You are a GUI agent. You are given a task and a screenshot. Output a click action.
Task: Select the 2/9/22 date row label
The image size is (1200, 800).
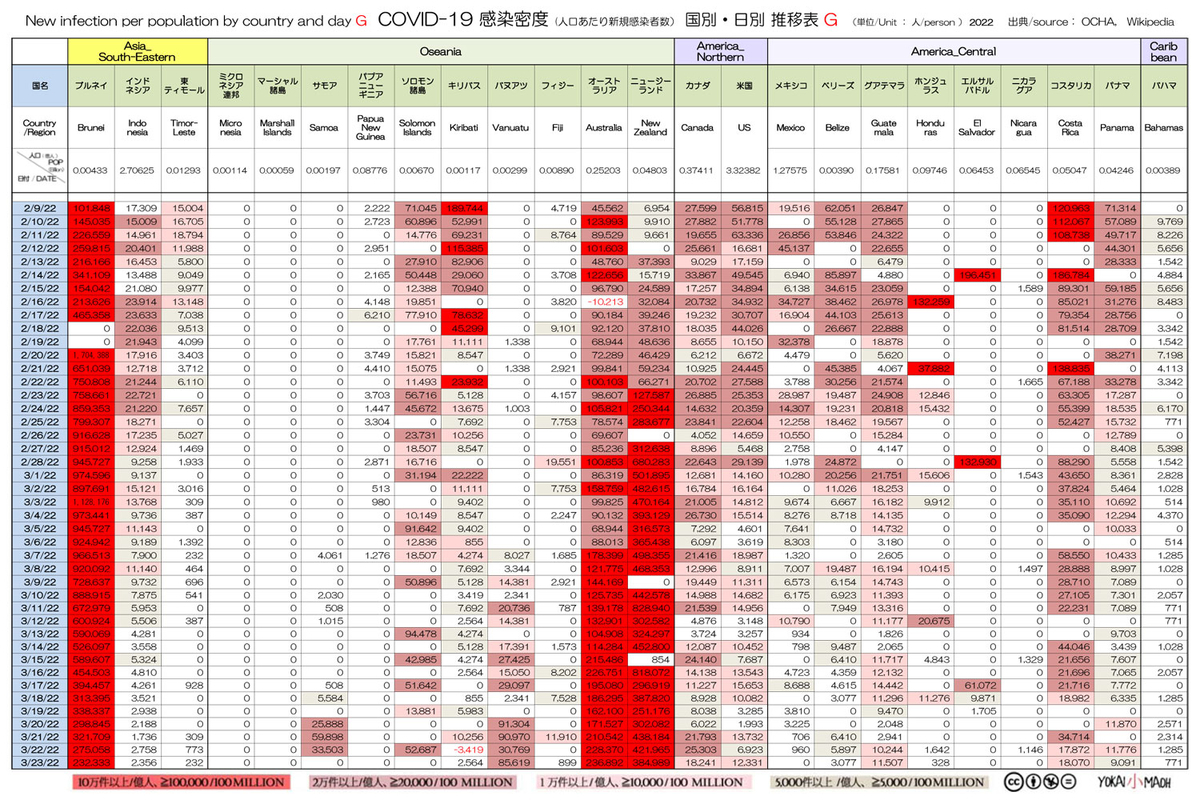pos(41,206)
